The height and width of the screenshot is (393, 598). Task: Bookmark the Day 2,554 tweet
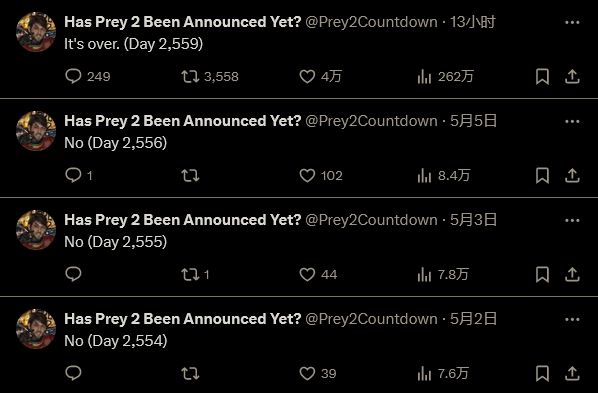click(x=542, y=373)
